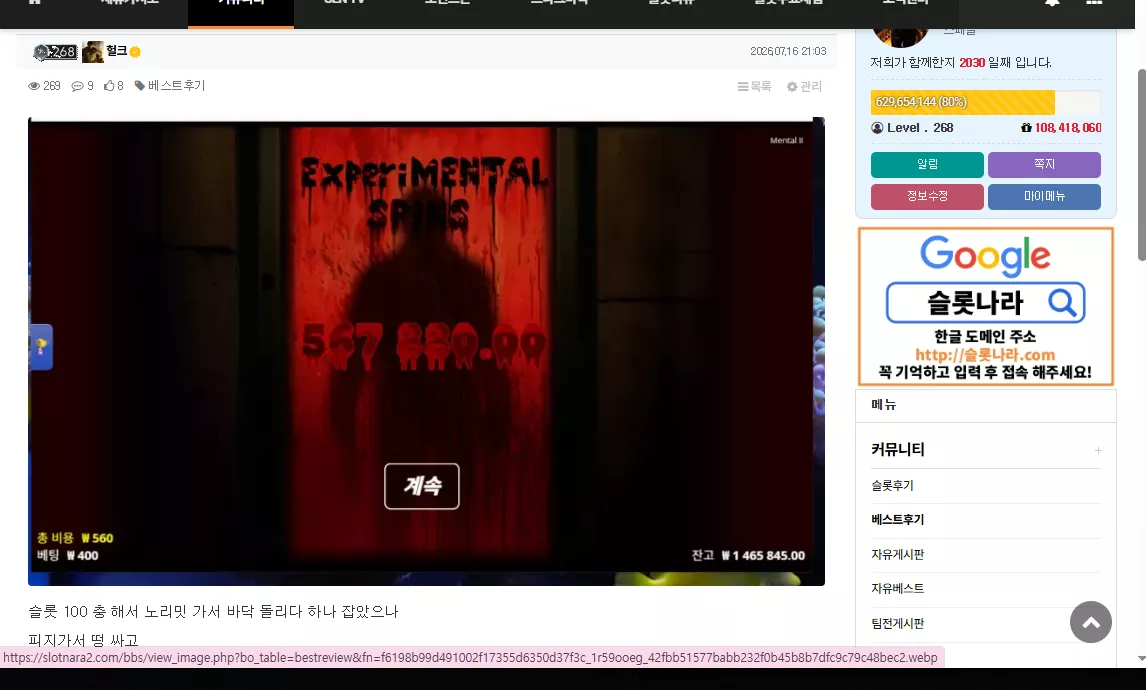Viewport: 1146px width, 690px height.
Task: Open 팀전게시판 in sidebar menu
Action: coord(898,623)
